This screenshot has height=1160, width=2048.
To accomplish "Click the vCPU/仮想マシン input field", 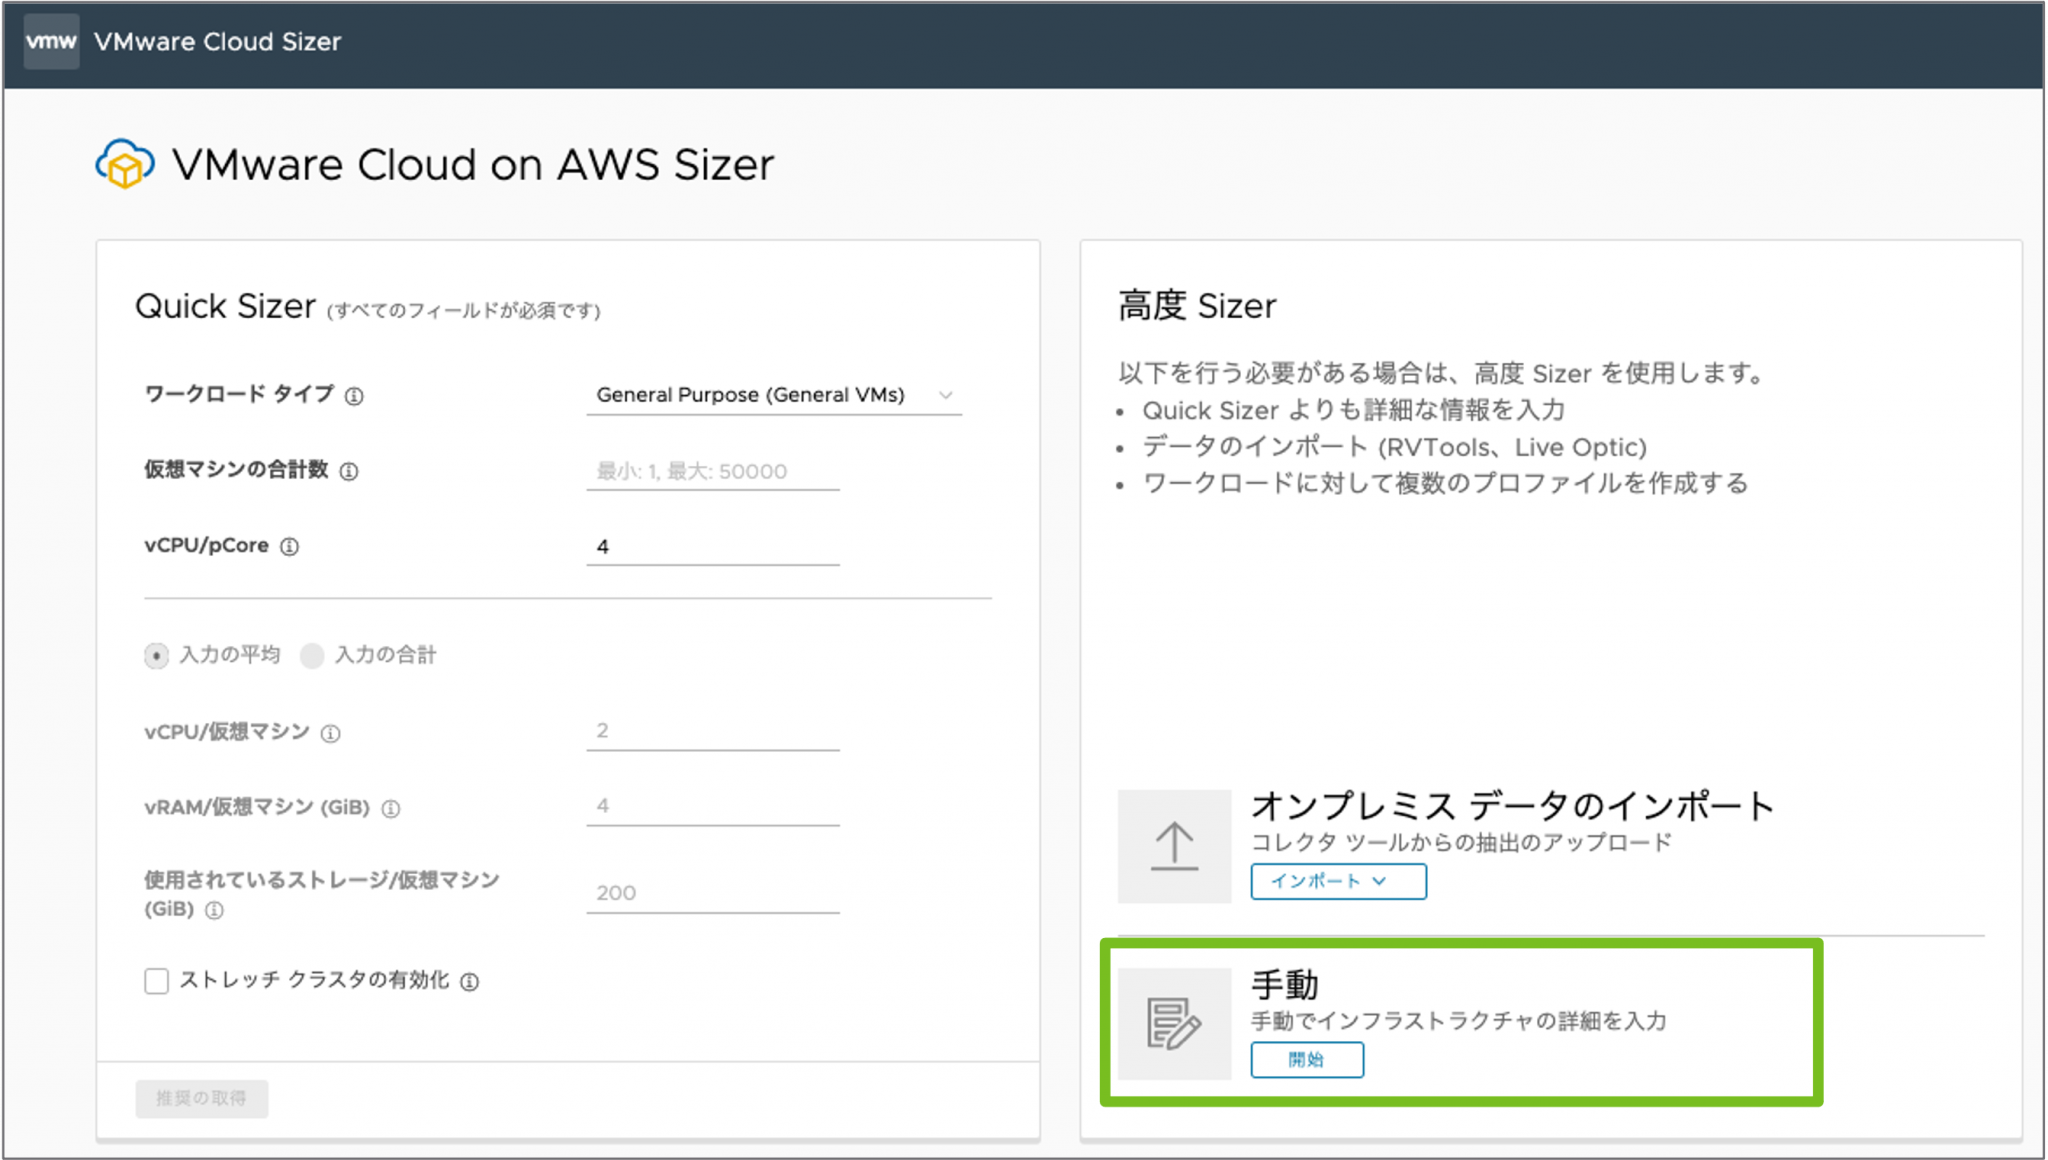I will [712, 731].
